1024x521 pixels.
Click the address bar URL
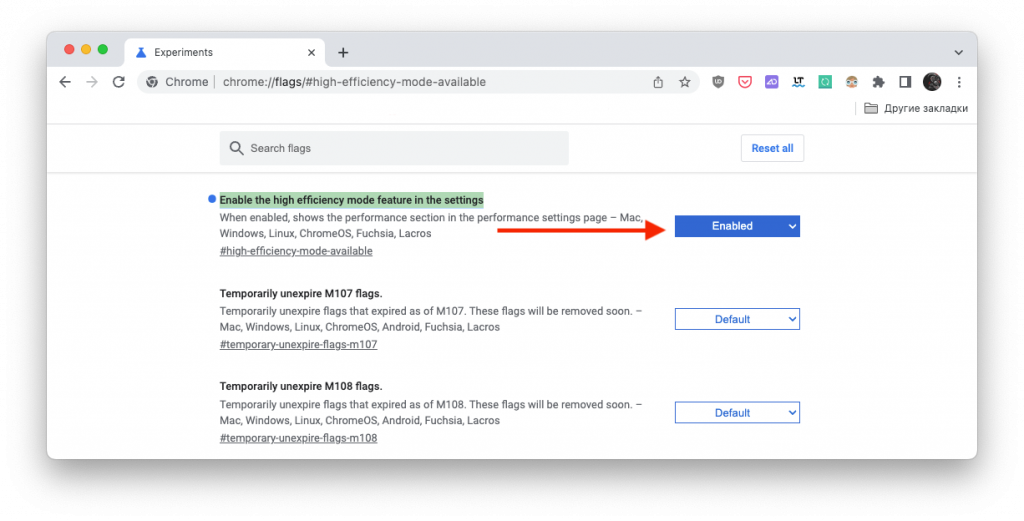[x=354, y=82]
